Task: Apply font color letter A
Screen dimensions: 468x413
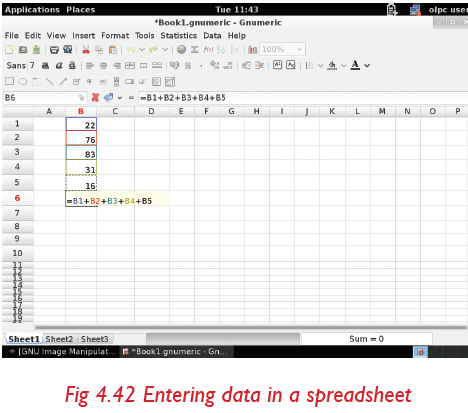Action: [355, 65]
